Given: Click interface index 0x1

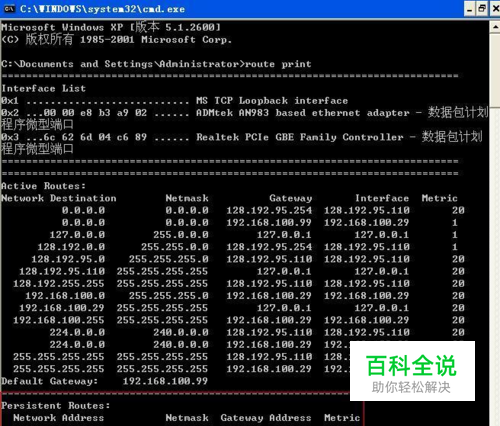Looking at the screenshot, I should 10,101.
